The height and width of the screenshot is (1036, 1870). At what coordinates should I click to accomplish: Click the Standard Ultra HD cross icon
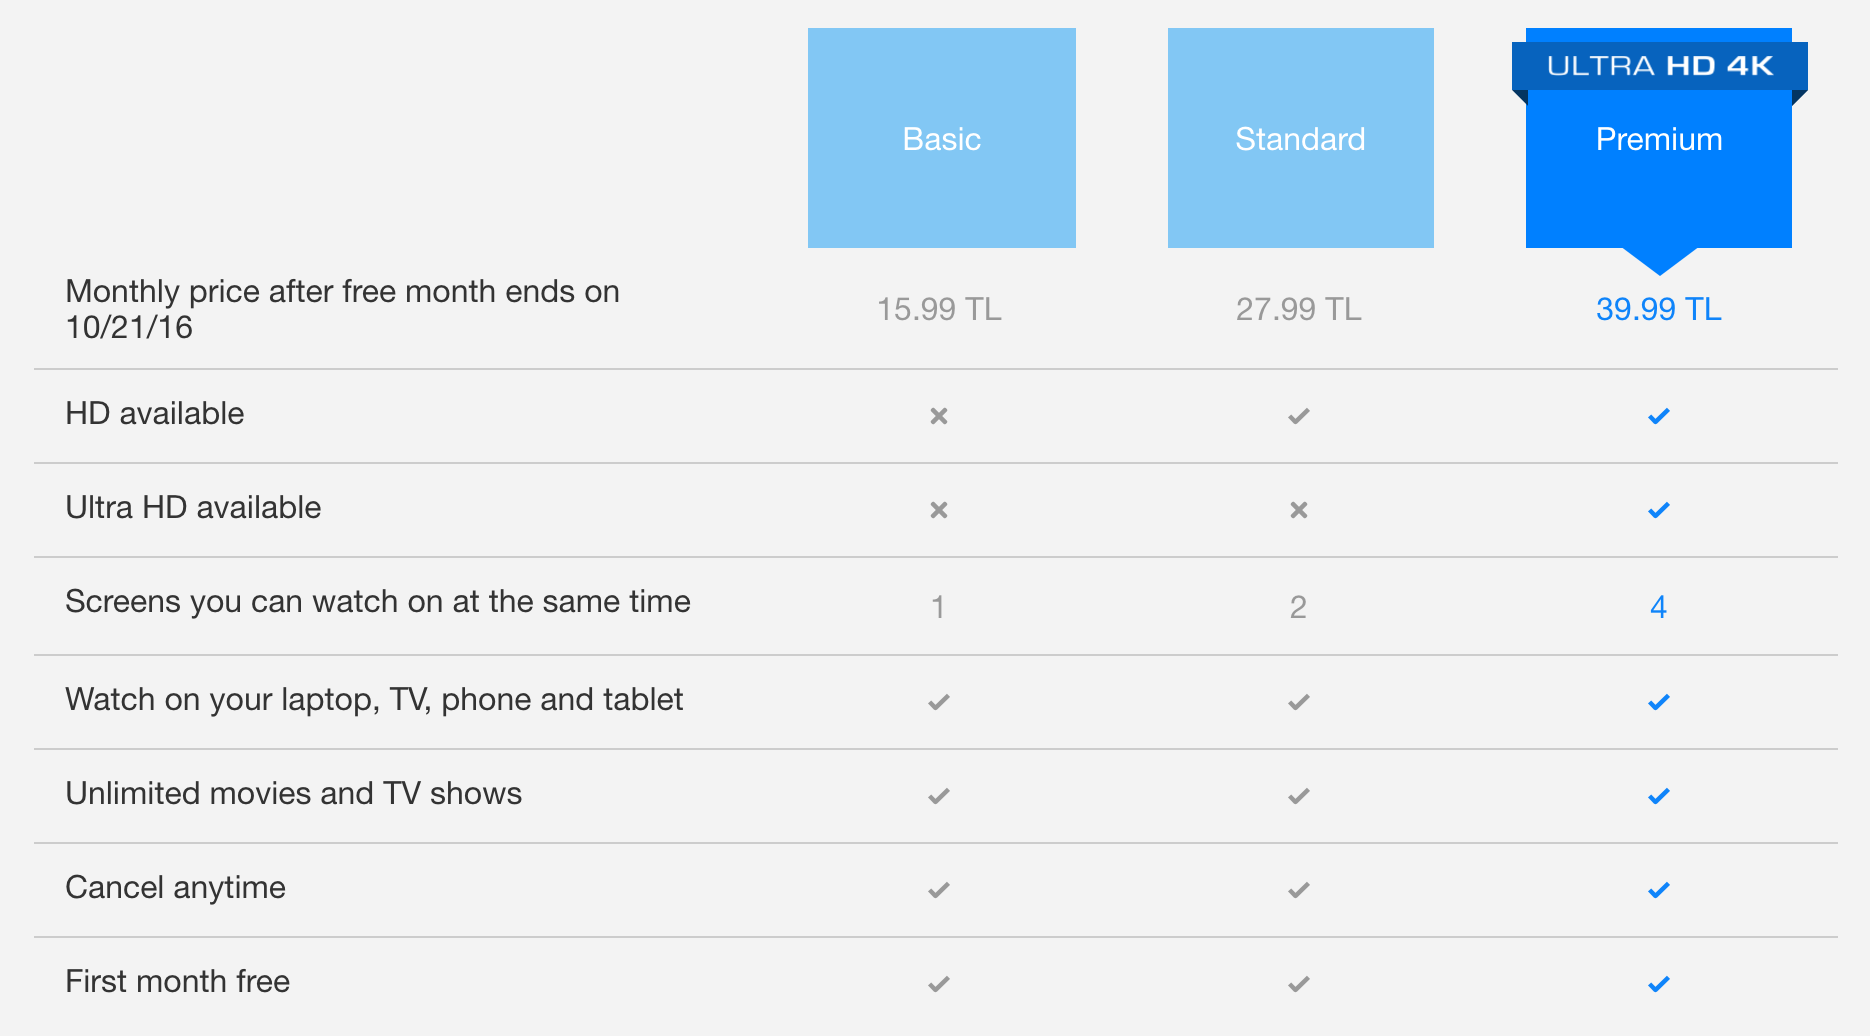point(1299,510)
